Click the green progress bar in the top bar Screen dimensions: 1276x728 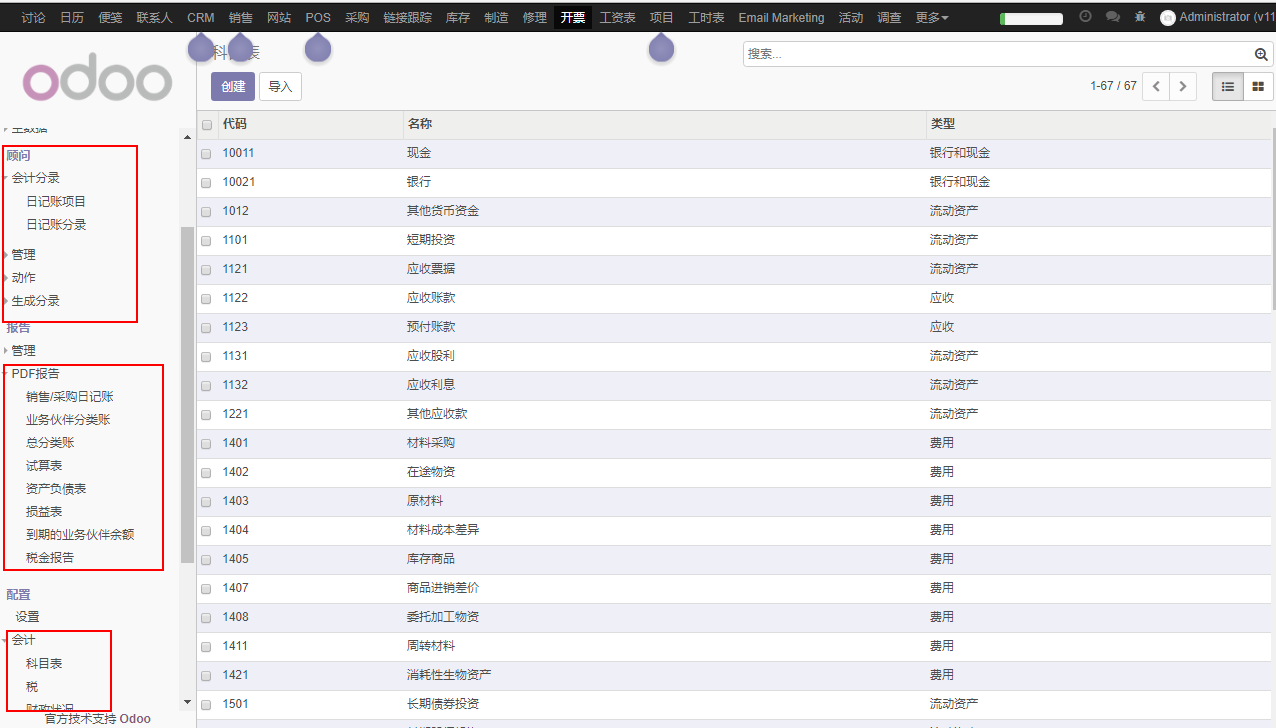pos(1031,18)
